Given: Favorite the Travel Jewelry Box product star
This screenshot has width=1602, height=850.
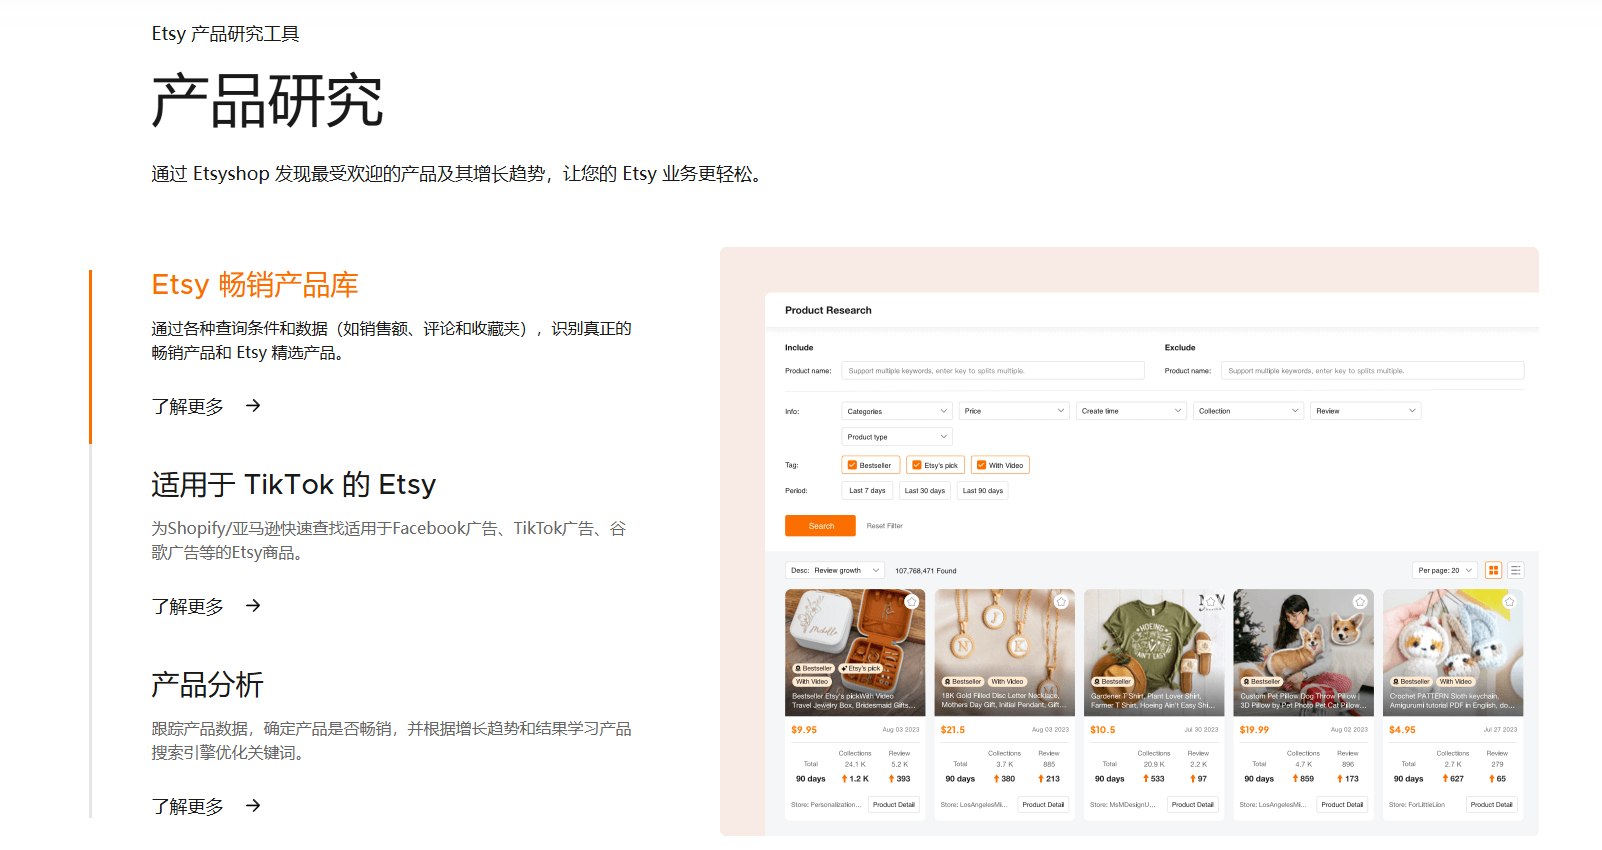Looking at the screenshot, I should point(912,602).
